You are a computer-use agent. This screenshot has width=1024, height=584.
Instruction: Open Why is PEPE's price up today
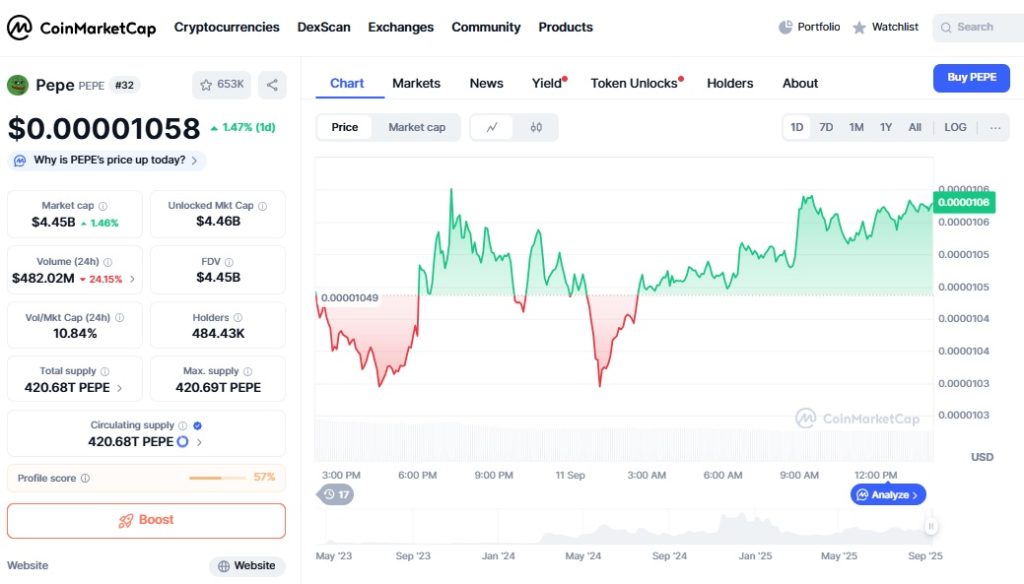pos(107,160)
